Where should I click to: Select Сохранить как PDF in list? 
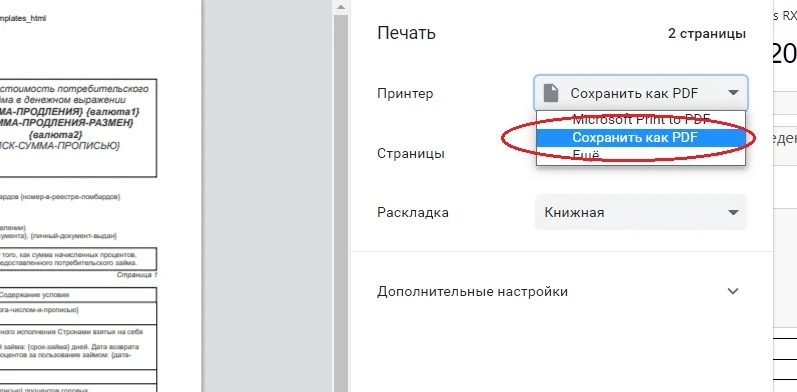point(640,138)
